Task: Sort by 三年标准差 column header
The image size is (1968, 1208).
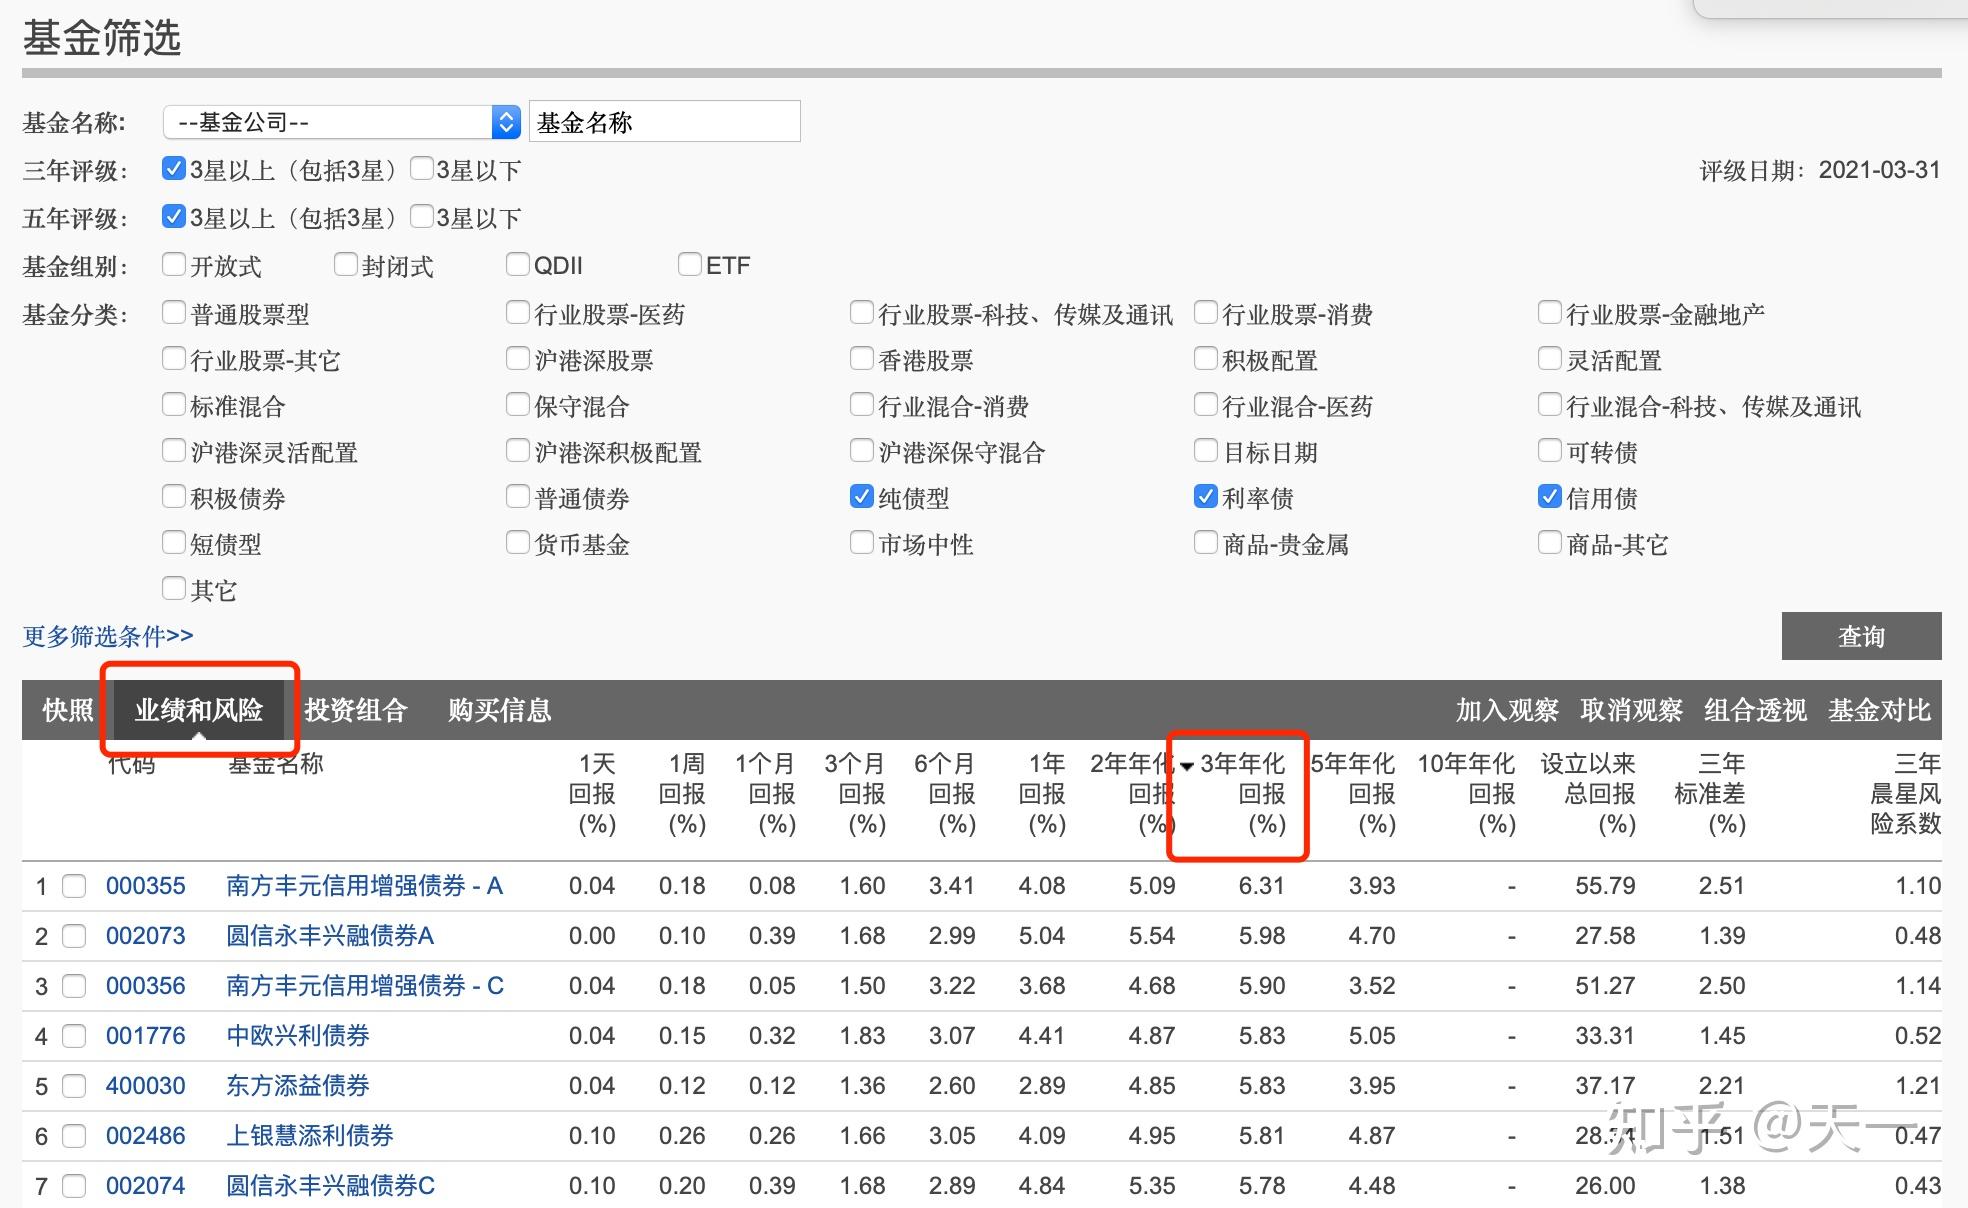Action: pyautogui.click(x=1710, y=794)
